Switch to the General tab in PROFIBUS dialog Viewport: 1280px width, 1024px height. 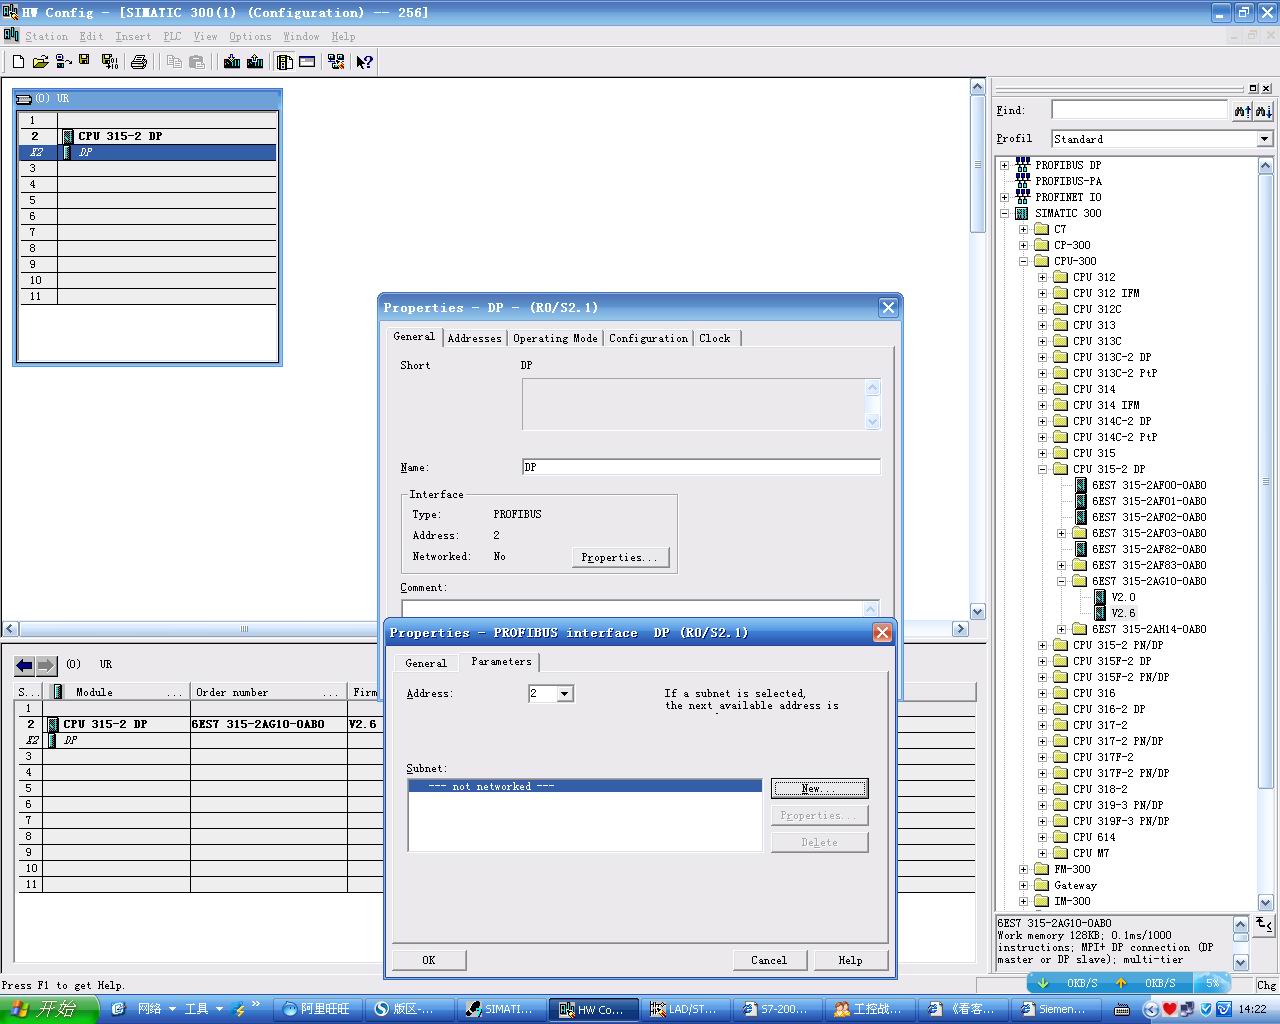point(426,663)
